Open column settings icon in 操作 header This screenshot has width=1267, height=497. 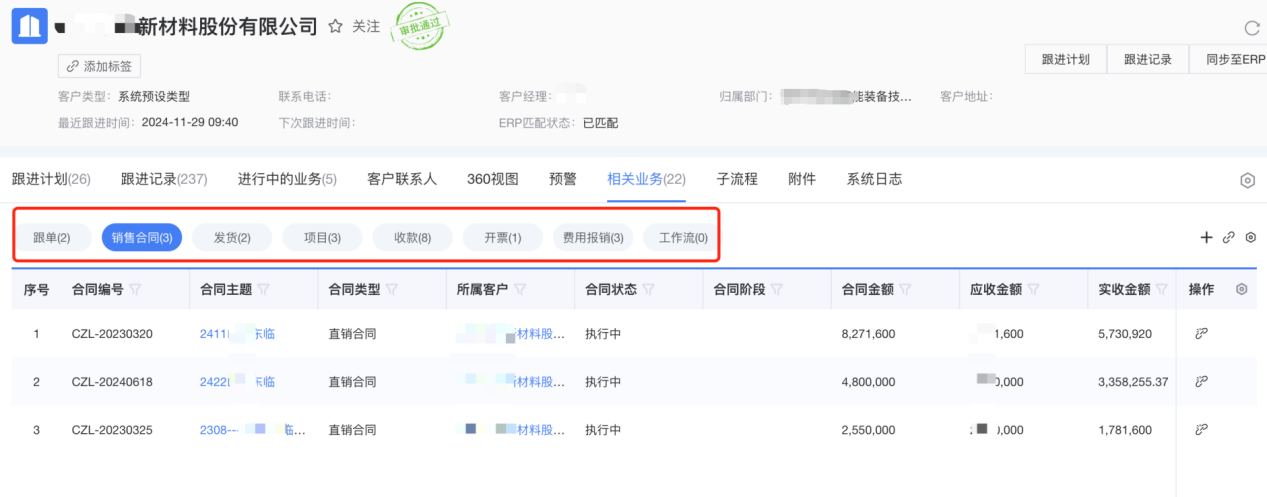pos(1241,289)
